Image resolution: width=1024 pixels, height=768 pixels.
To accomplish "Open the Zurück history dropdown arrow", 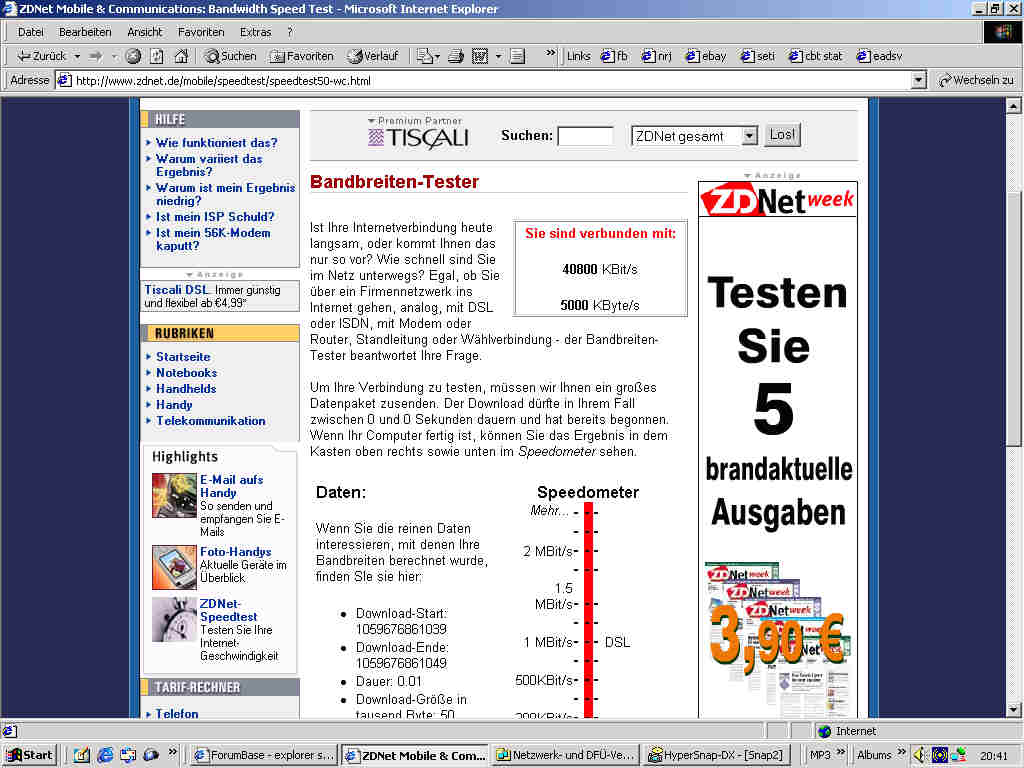I will point(76,56).
